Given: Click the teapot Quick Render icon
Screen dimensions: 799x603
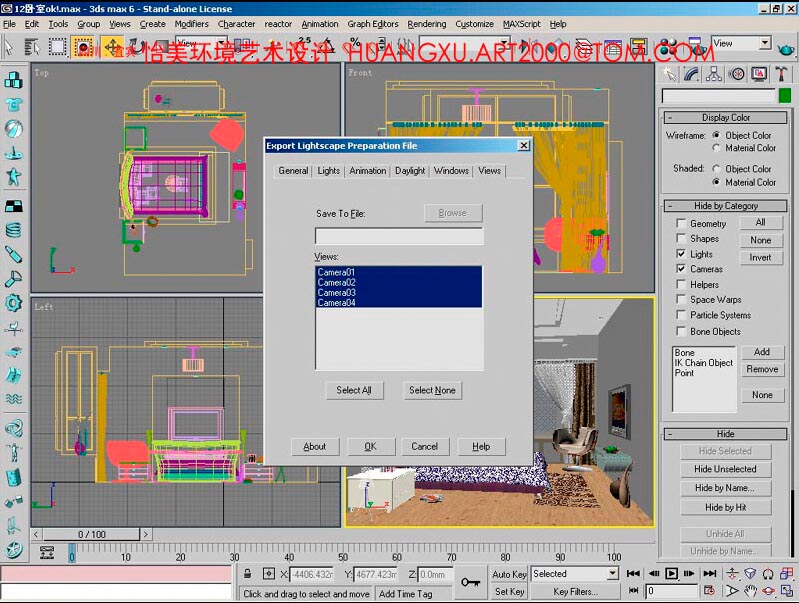Looking at the screenshot, I should pos(785,49).
